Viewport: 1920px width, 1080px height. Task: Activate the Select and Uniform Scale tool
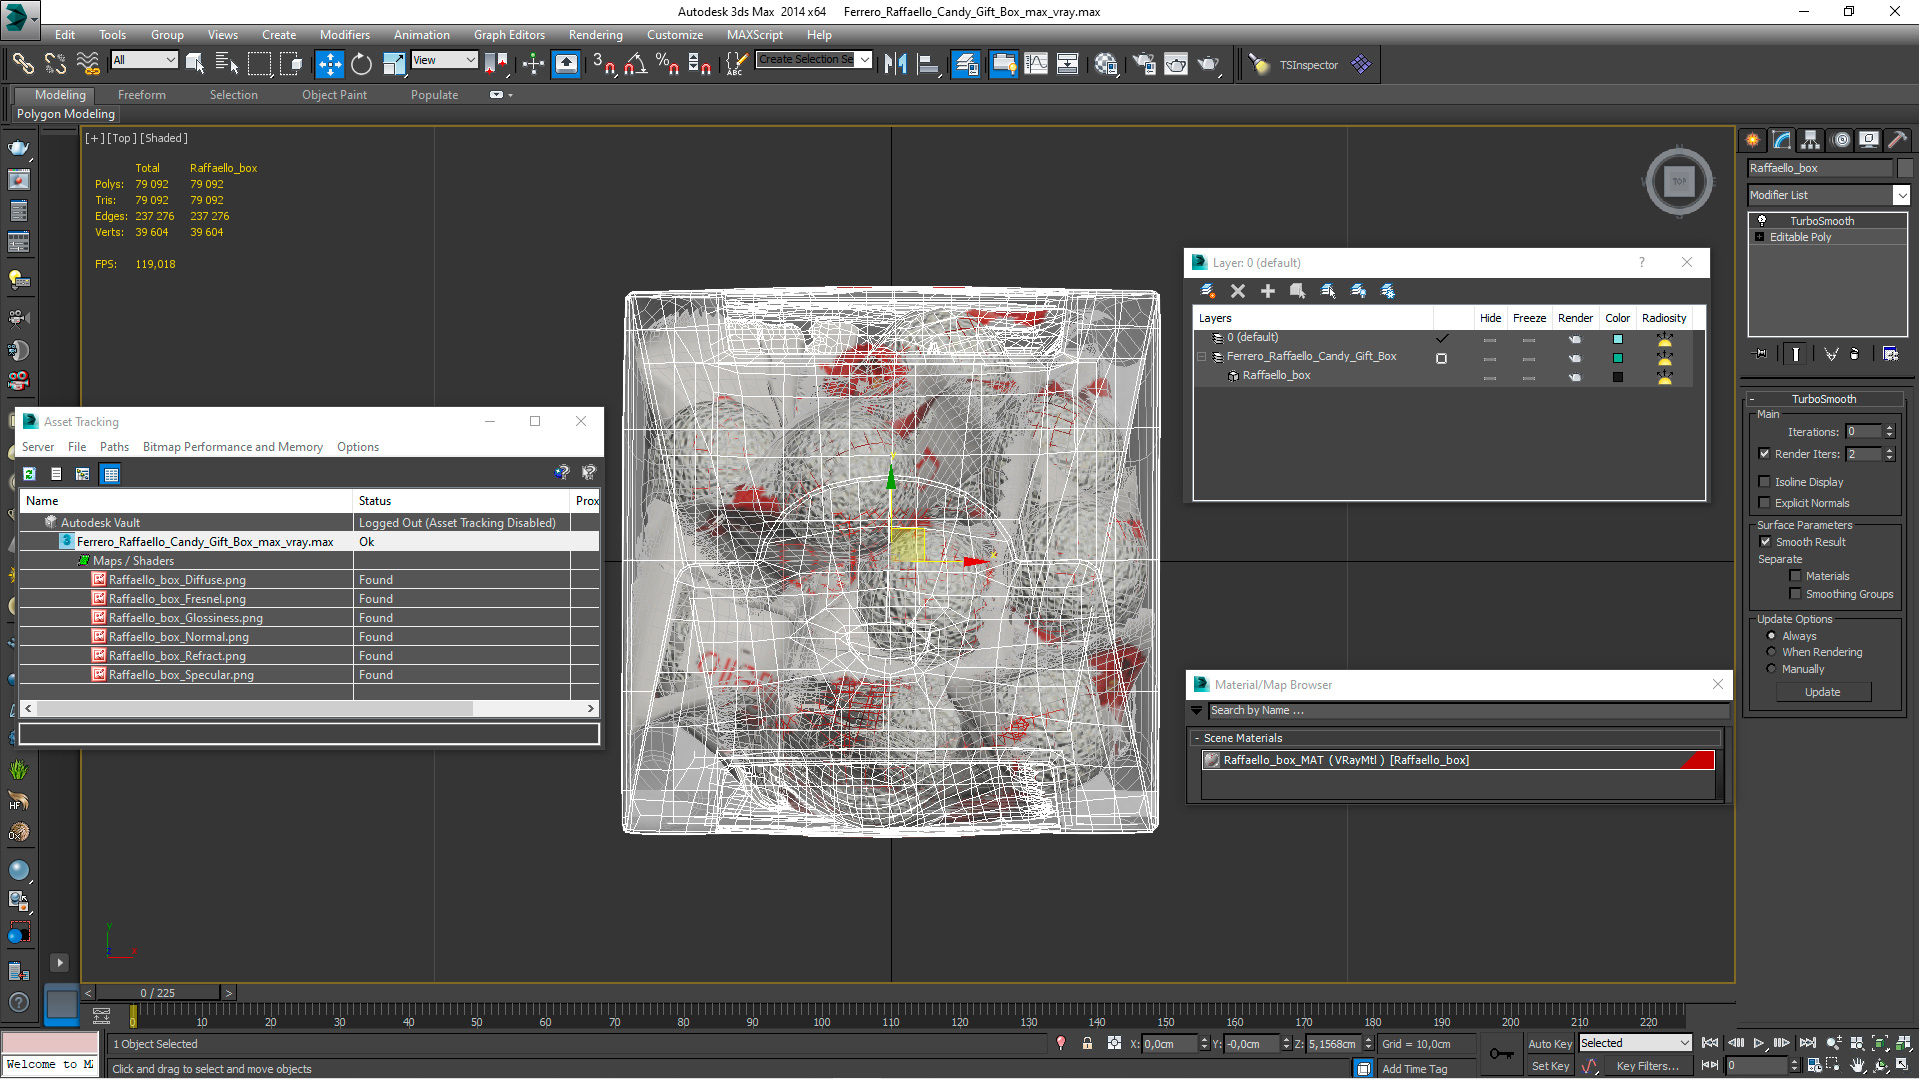point(394,64)
